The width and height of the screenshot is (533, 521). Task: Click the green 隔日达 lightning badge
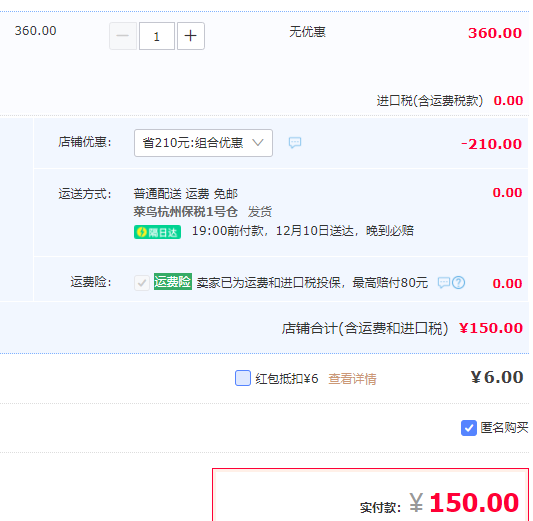point(157,232)
